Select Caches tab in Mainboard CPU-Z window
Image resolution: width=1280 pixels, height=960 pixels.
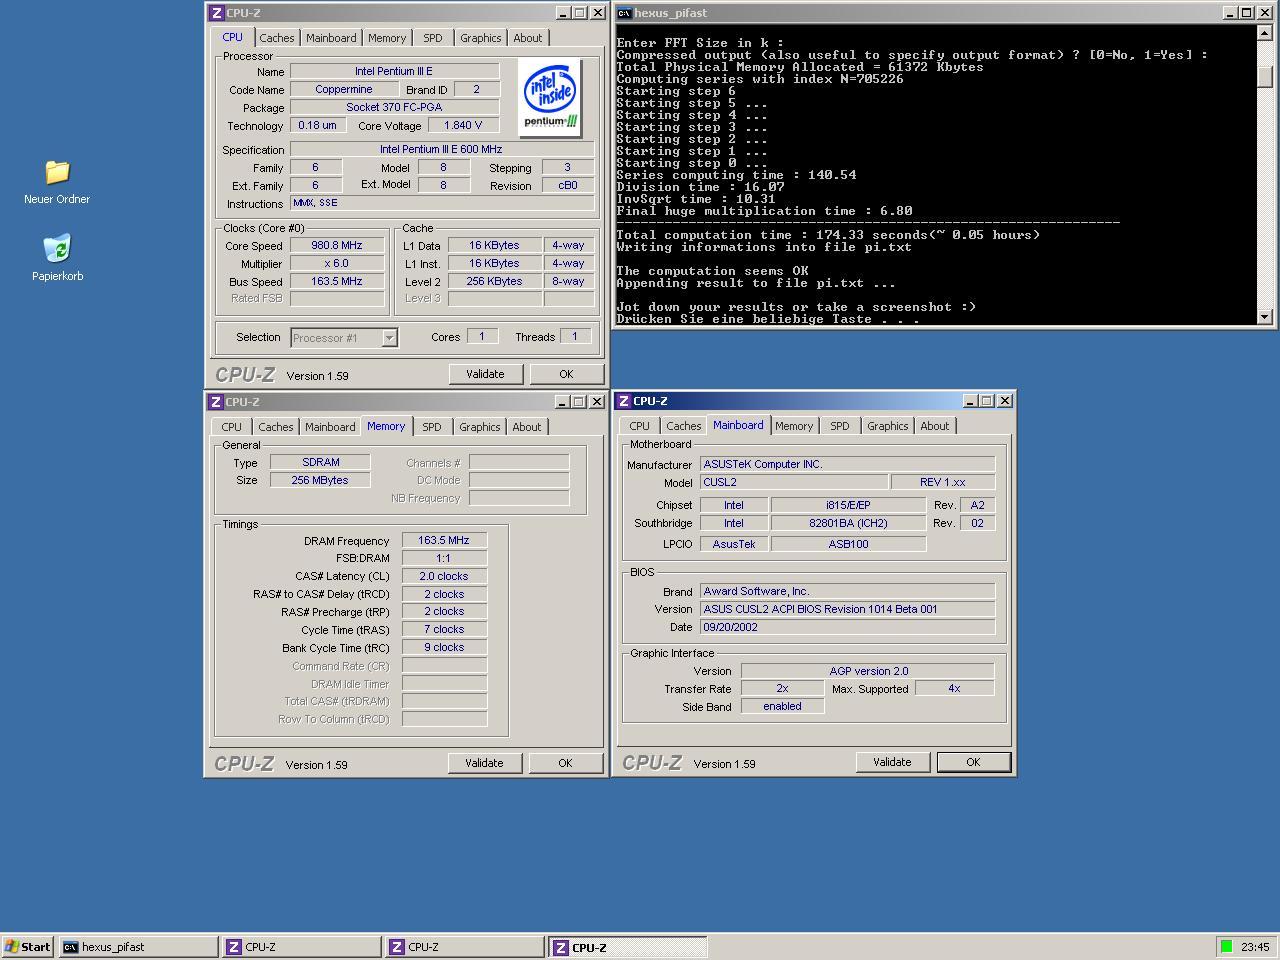(684, 426)
